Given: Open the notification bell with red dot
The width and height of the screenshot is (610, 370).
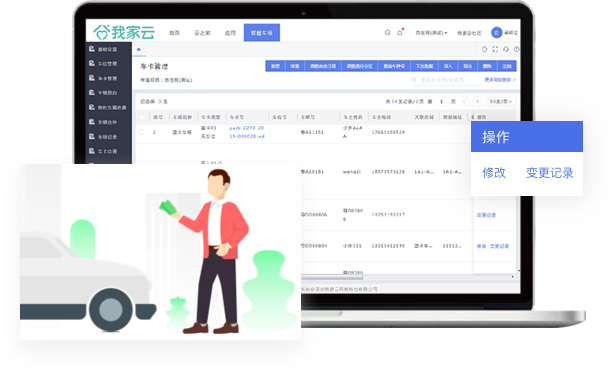Looking at the screenshot, I should [400, 32].
